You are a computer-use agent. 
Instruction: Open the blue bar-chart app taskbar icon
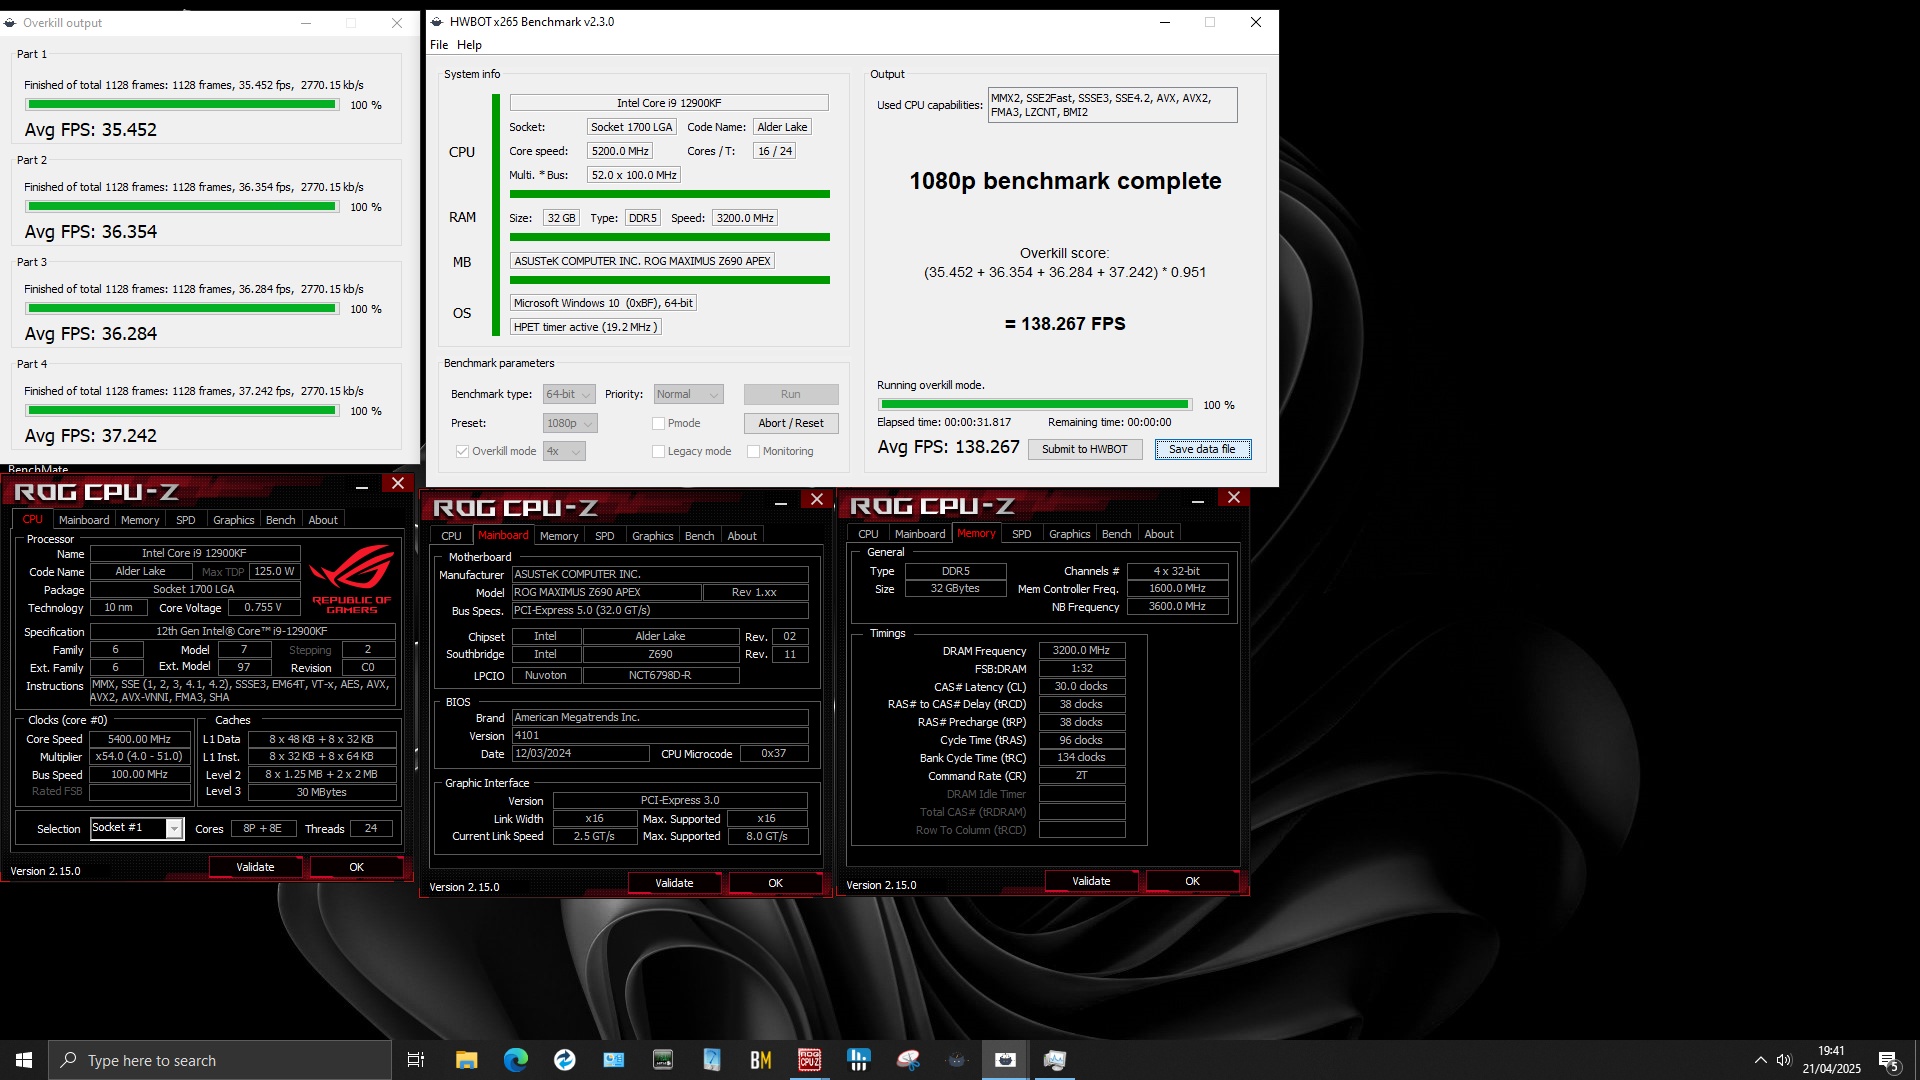(x=858, y=1060)
